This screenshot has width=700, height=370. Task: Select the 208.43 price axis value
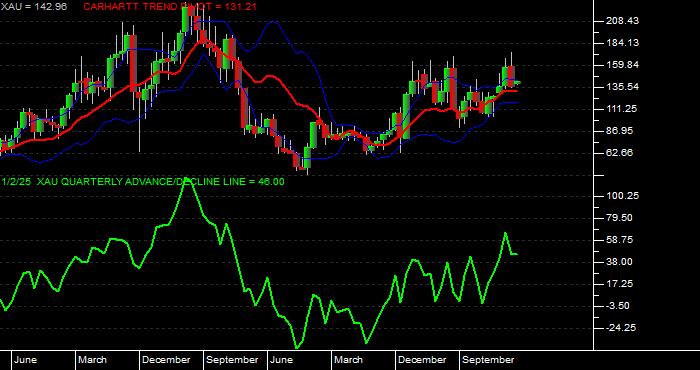[x=622, y=21]
